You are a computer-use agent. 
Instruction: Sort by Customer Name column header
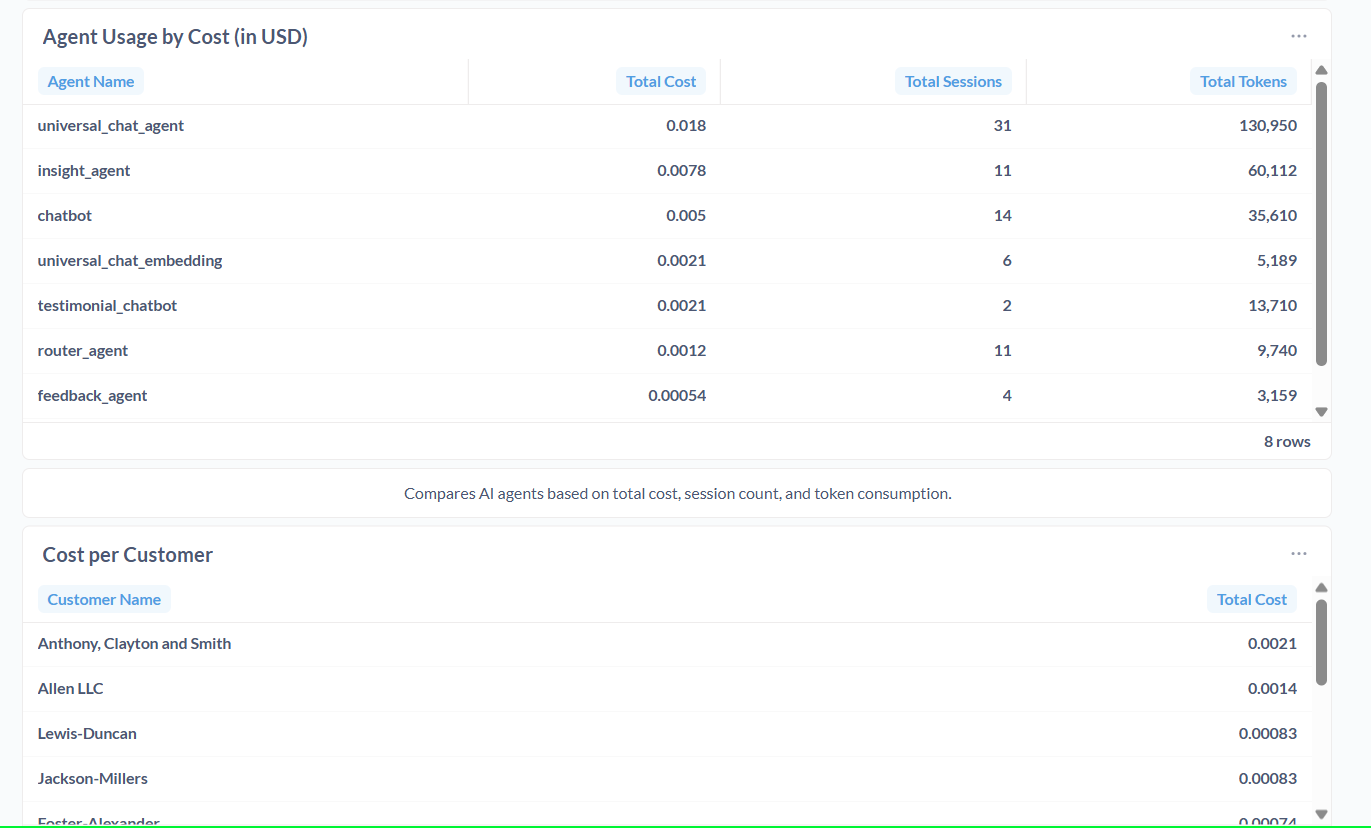click(x=104, y=600)
